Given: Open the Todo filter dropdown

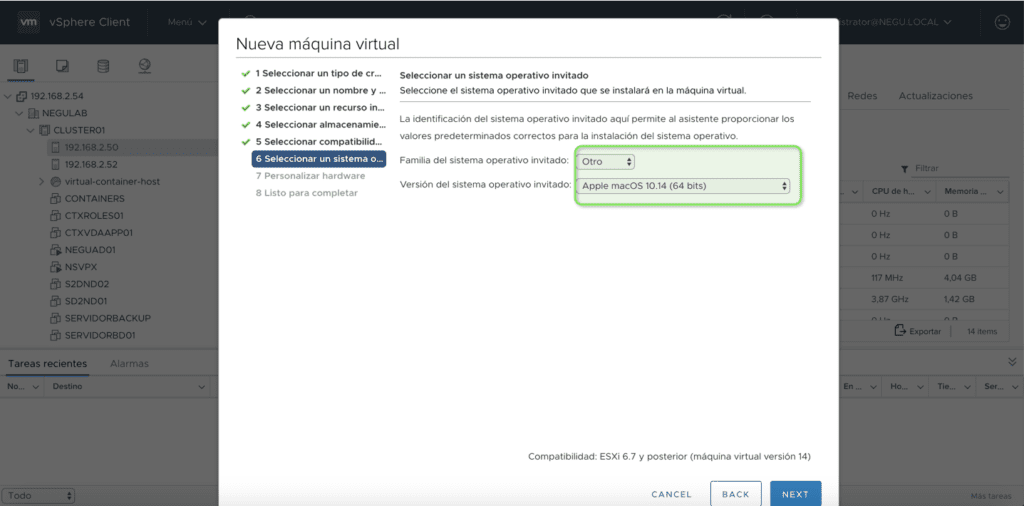Looking at the screenshot, I should click(38, 496).
